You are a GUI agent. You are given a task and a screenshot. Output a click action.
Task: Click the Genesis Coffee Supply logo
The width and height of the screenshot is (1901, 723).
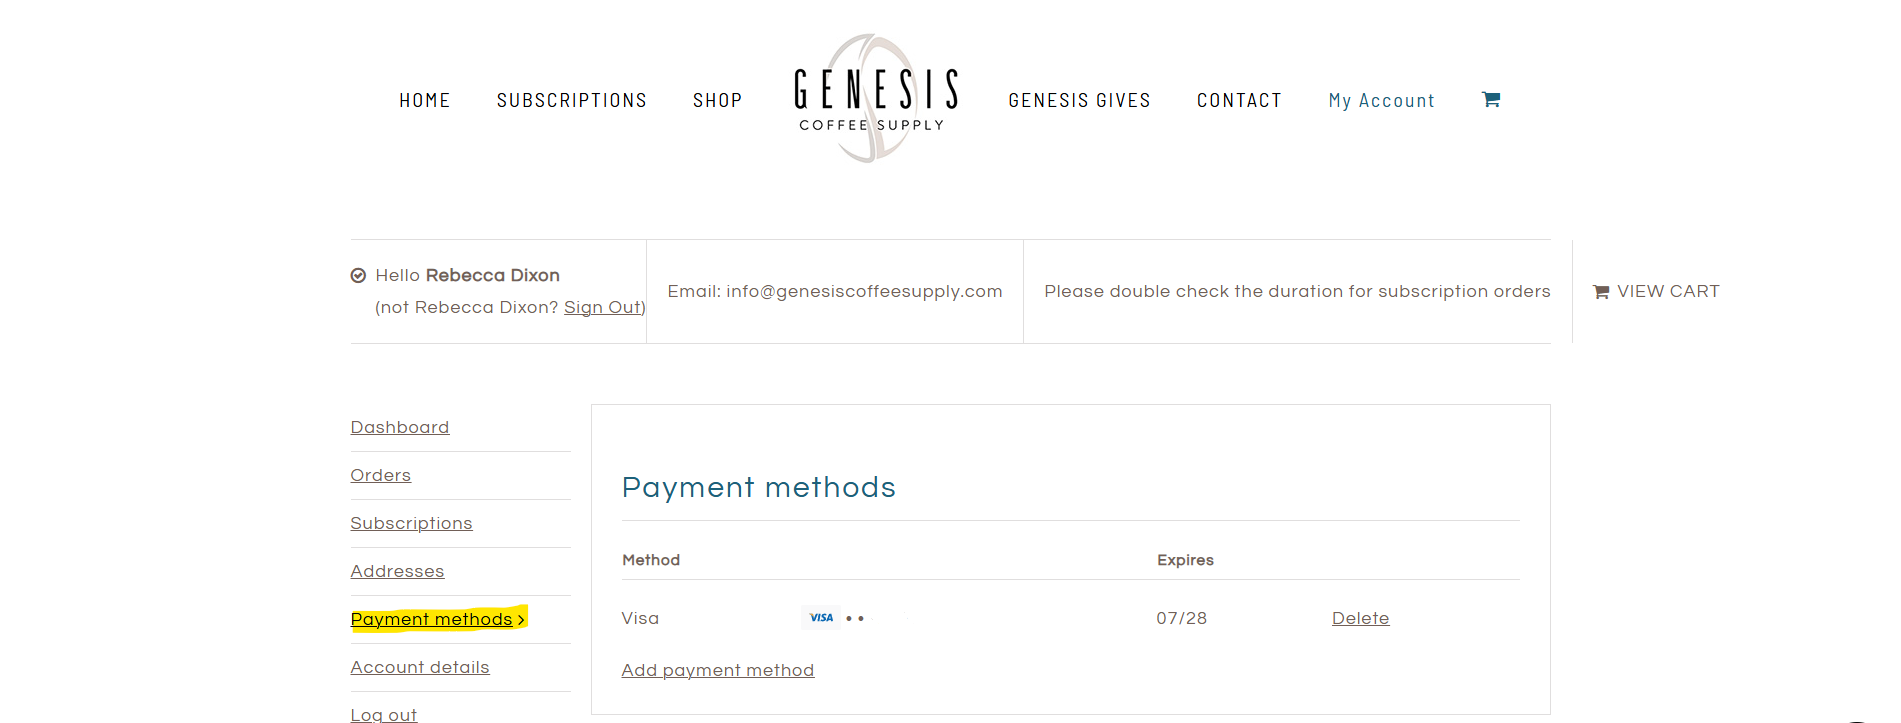(x=875, y=98)
